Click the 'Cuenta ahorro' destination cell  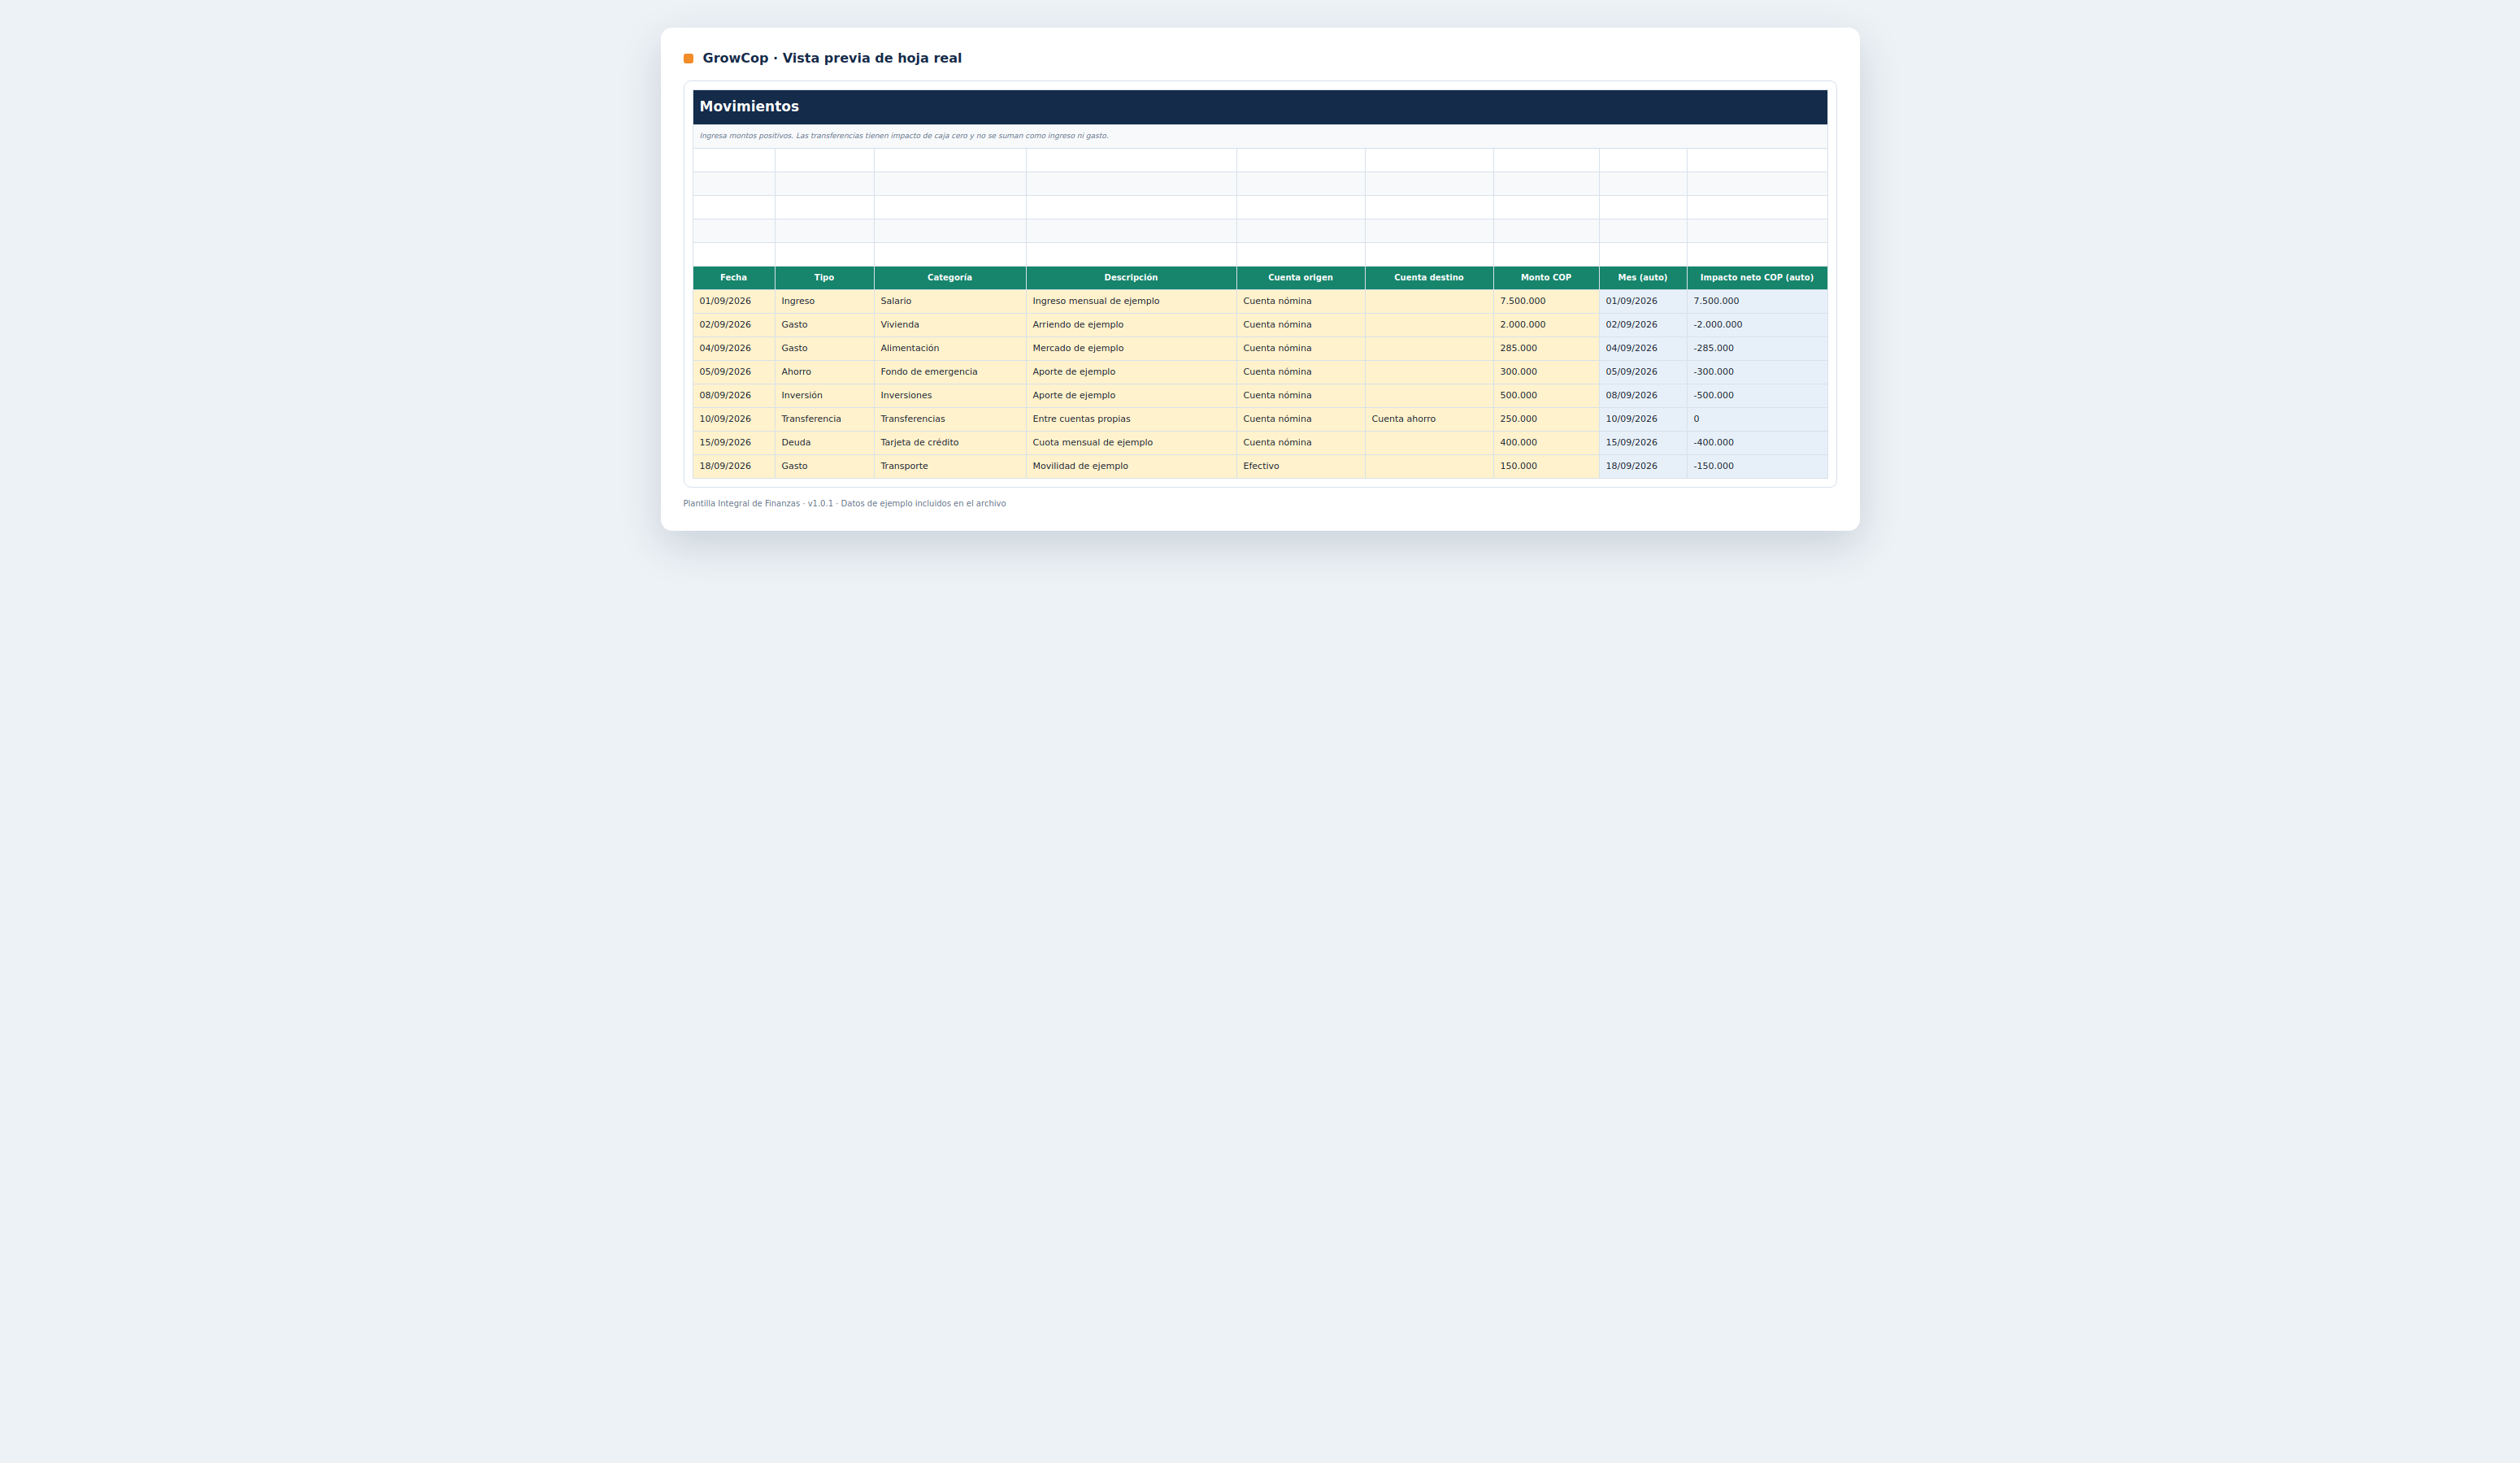pos(1429,419)
